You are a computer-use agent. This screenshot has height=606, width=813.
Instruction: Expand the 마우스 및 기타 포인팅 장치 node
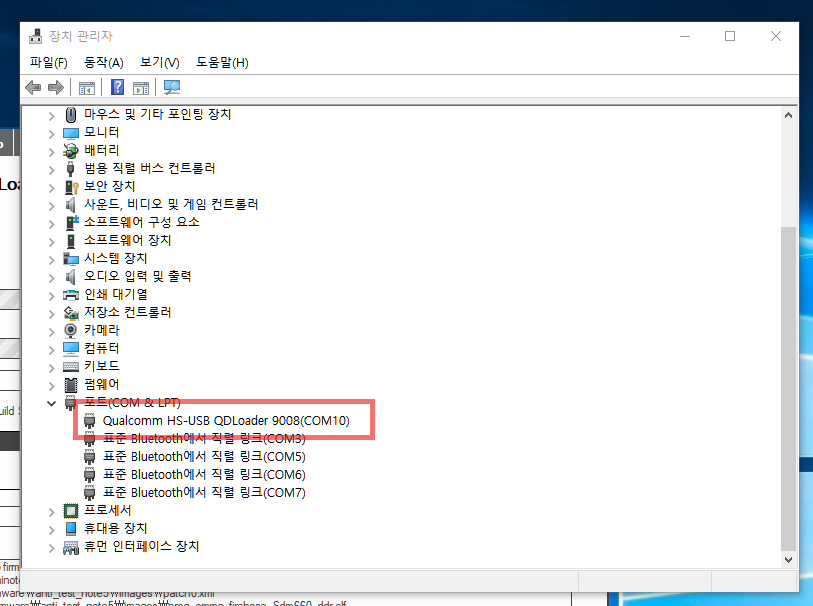point(51,116)
